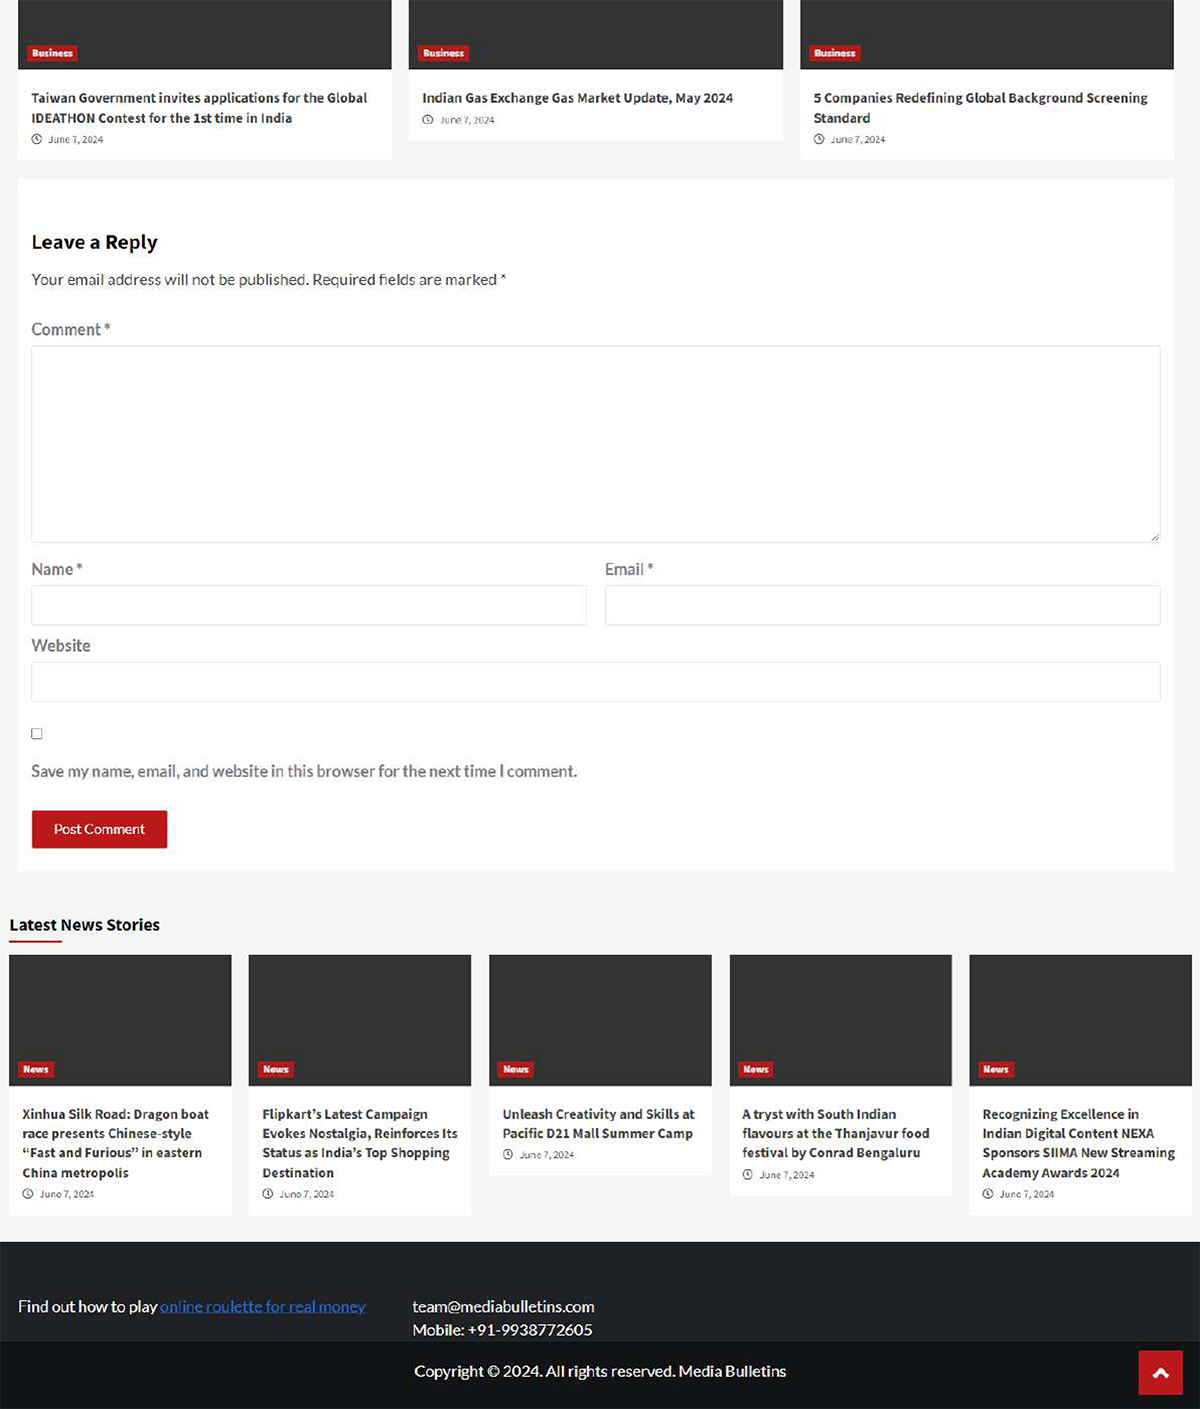1200x1409 pixels.
Task: Click inside the Comment text area
Action: [x=595, y=444]
